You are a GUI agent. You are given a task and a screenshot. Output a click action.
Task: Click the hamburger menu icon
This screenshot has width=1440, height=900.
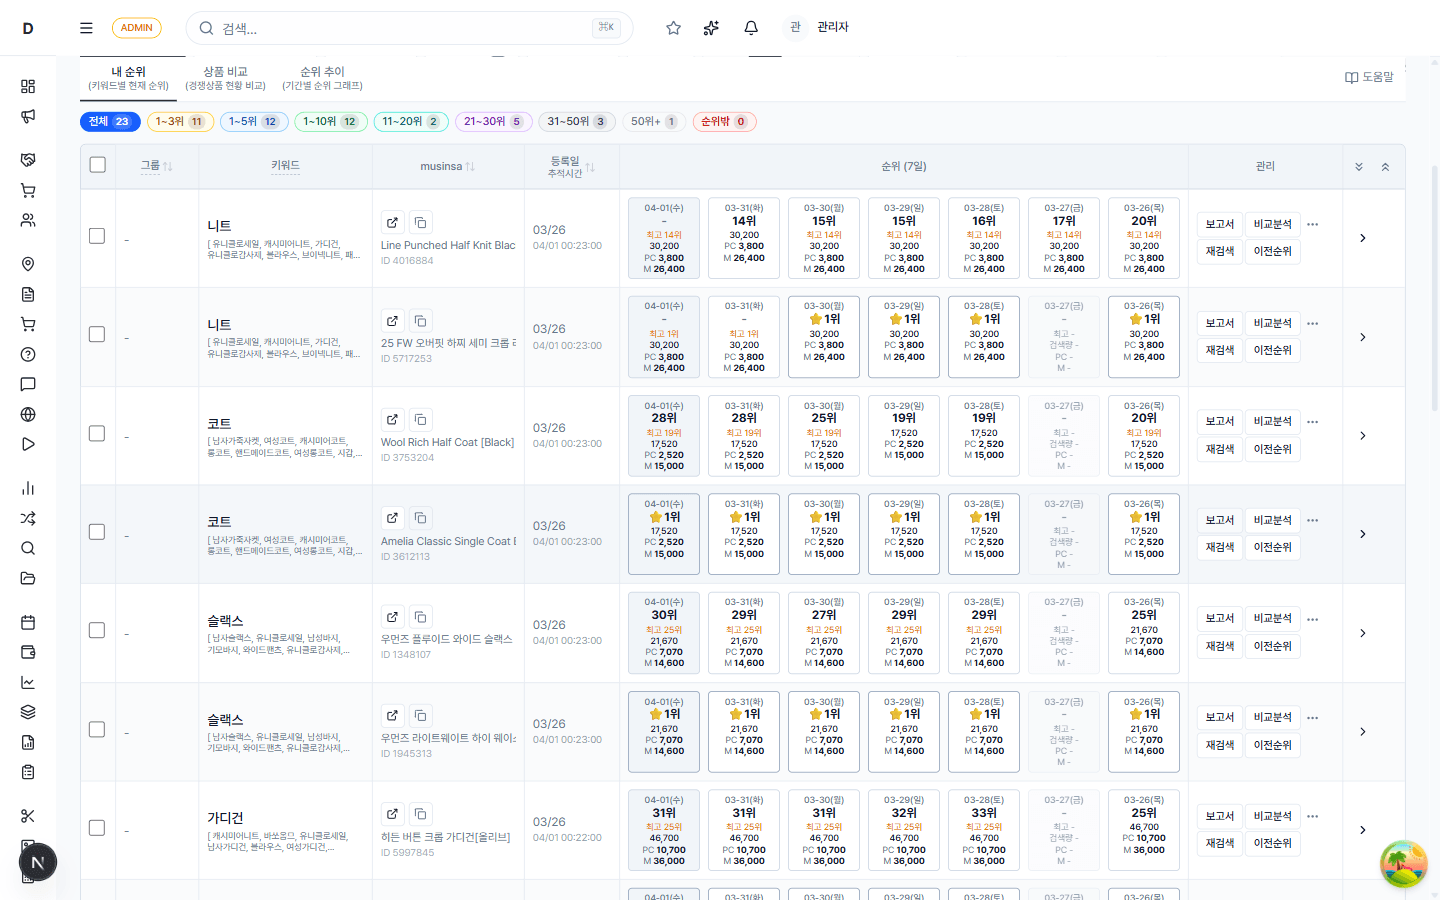tap(86, 28)
